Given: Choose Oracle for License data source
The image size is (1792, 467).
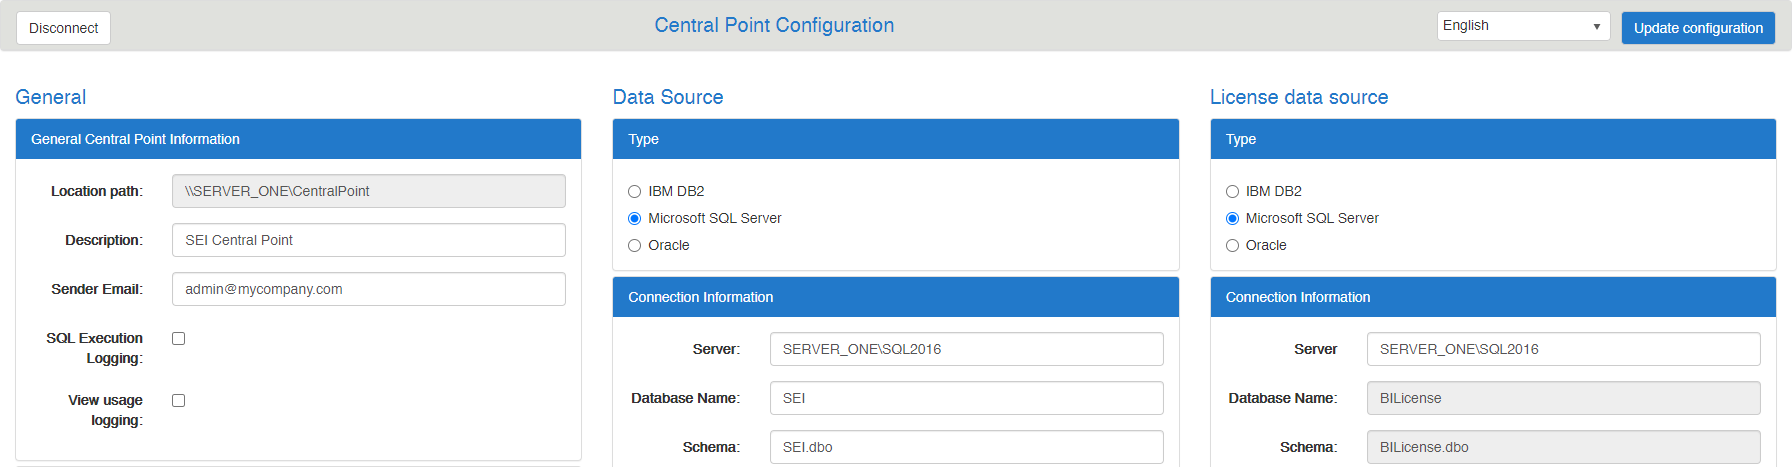Looking at the screenshot, I should pyautogui.click(x=1232, y=246).
